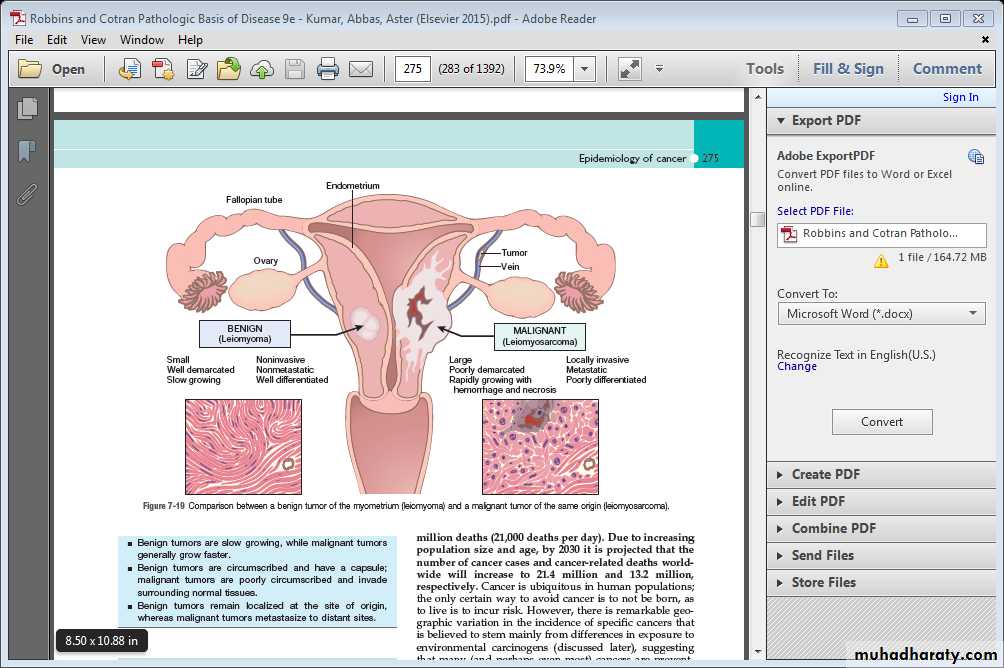Open the zoom percentage dropdown arrow
1004x668 pixels.
(x=585, y=69)
